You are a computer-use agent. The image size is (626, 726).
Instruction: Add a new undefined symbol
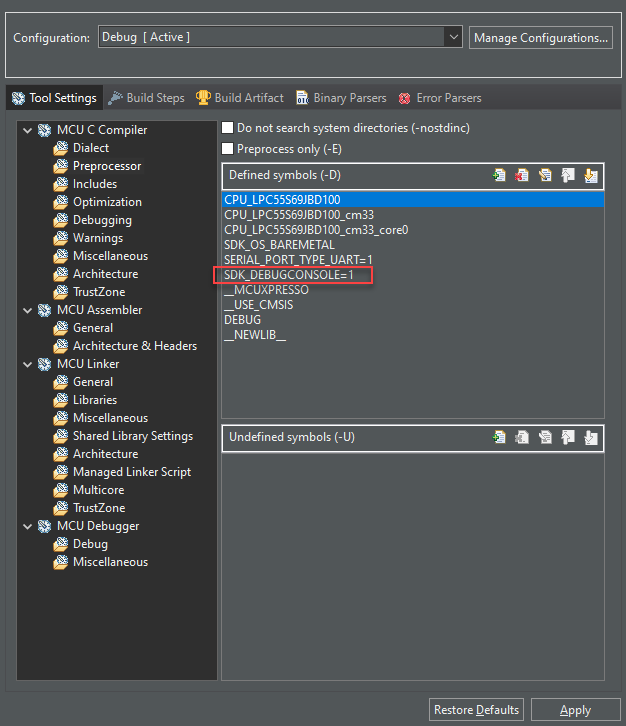(x=499, y=438)
